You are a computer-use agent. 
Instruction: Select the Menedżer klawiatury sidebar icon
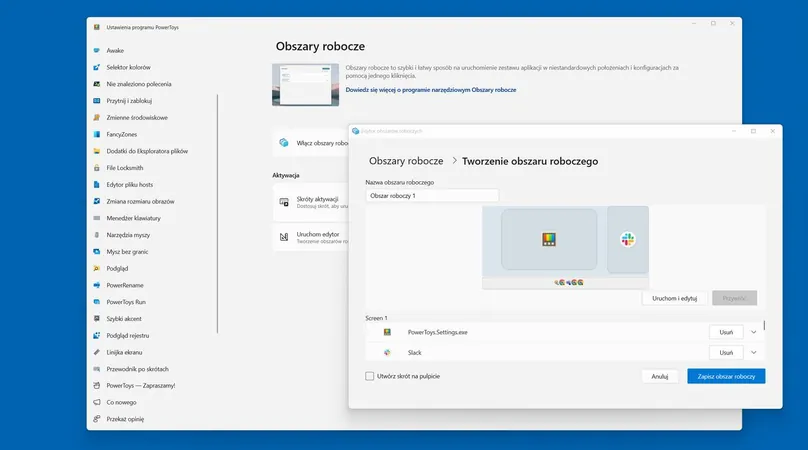coord(97,217)
